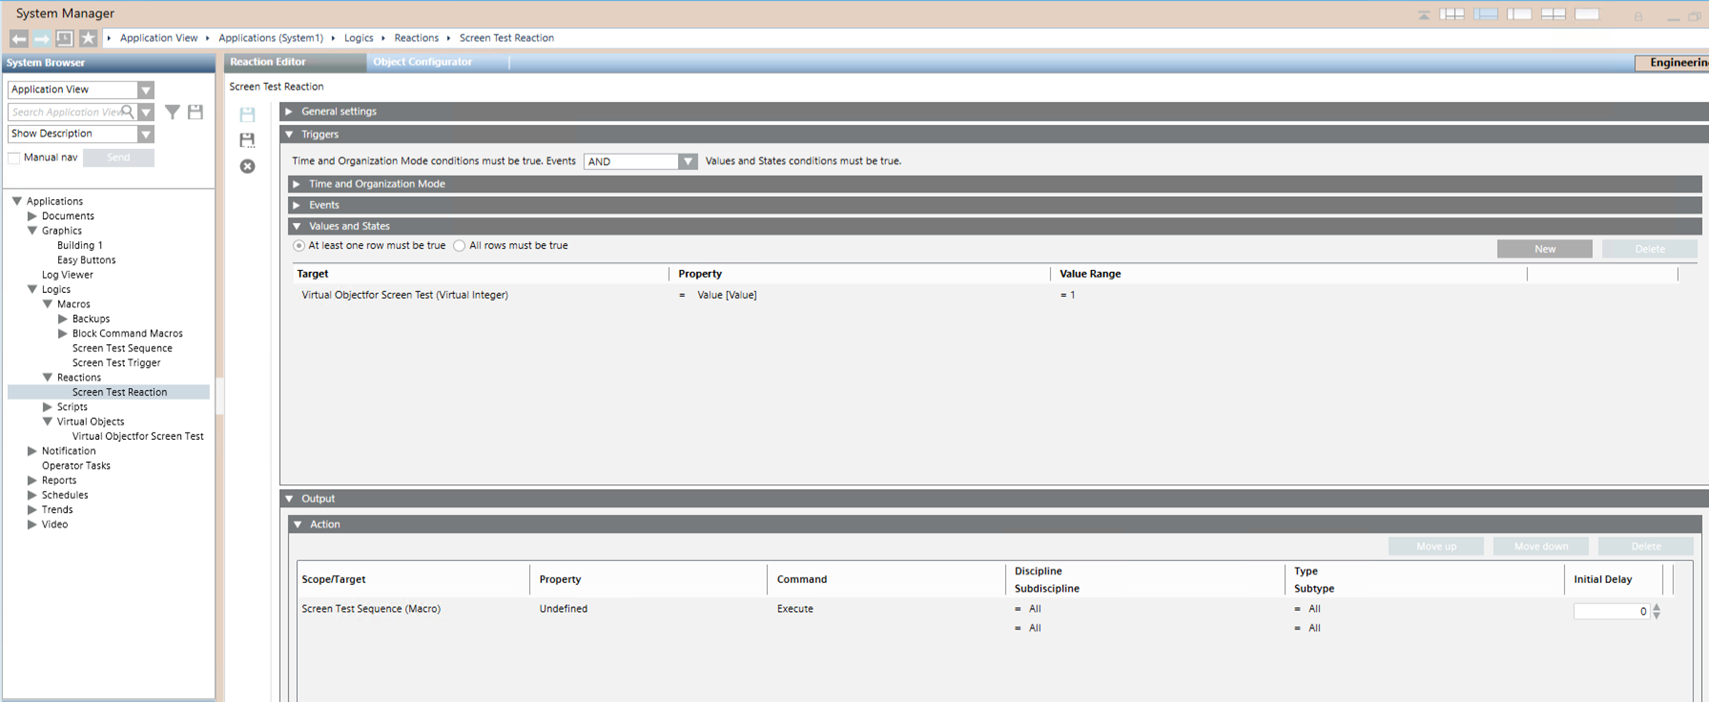Select the Reaction Editor tab
Screen dimensions: 1709x702
point(268,62)
